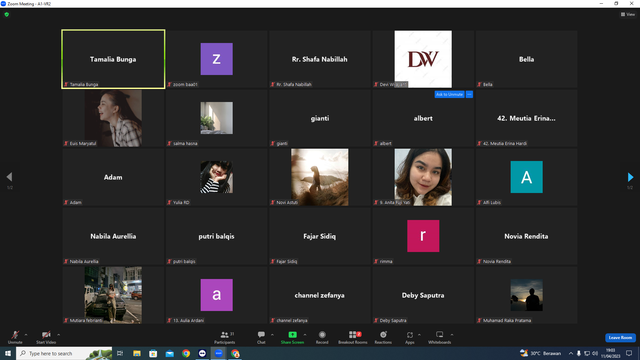640x360 pixels.
Task: Select the DW logo participant tile
Action: coord(423,59)
